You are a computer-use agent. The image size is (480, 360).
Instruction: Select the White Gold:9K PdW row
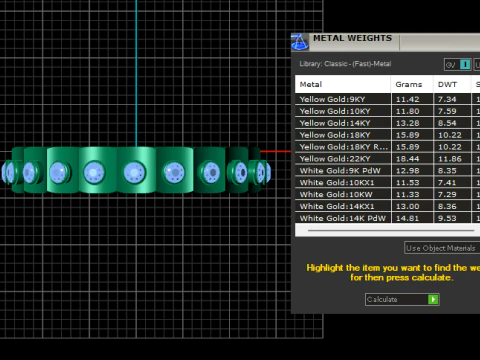pyautogui.click(x=387, y=171)
